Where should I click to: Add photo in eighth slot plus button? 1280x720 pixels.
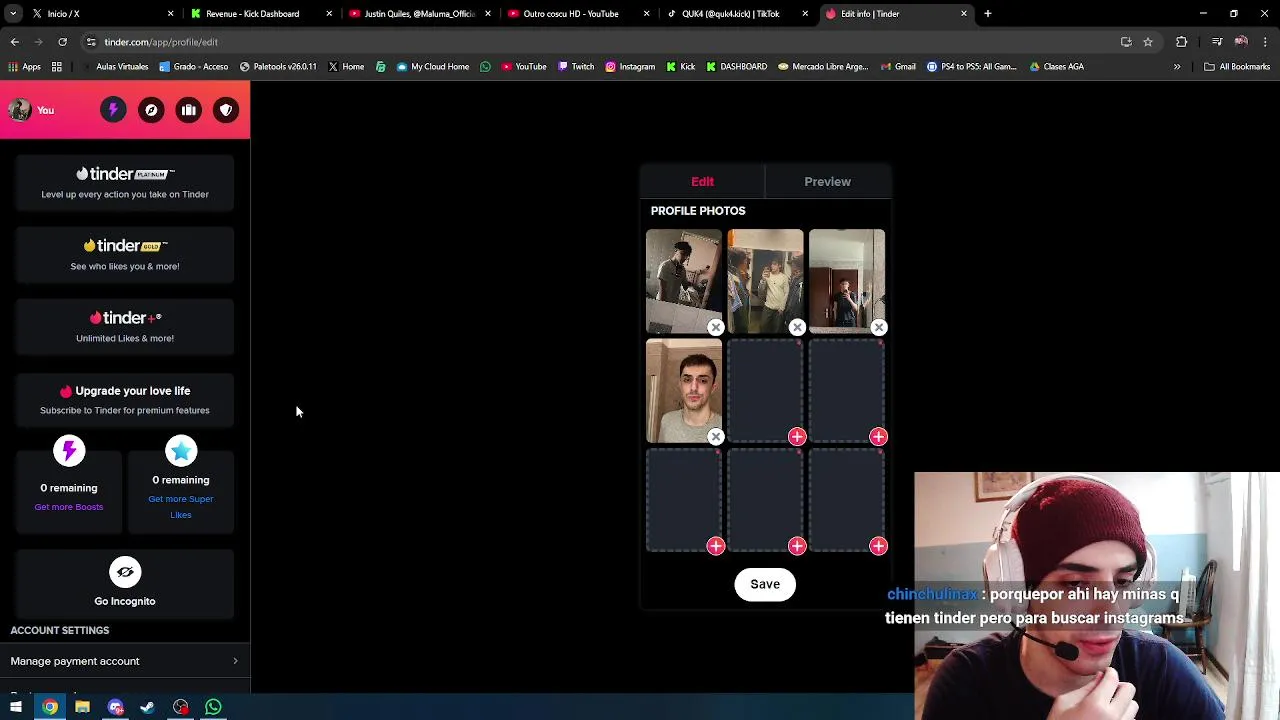pos(797,546)
